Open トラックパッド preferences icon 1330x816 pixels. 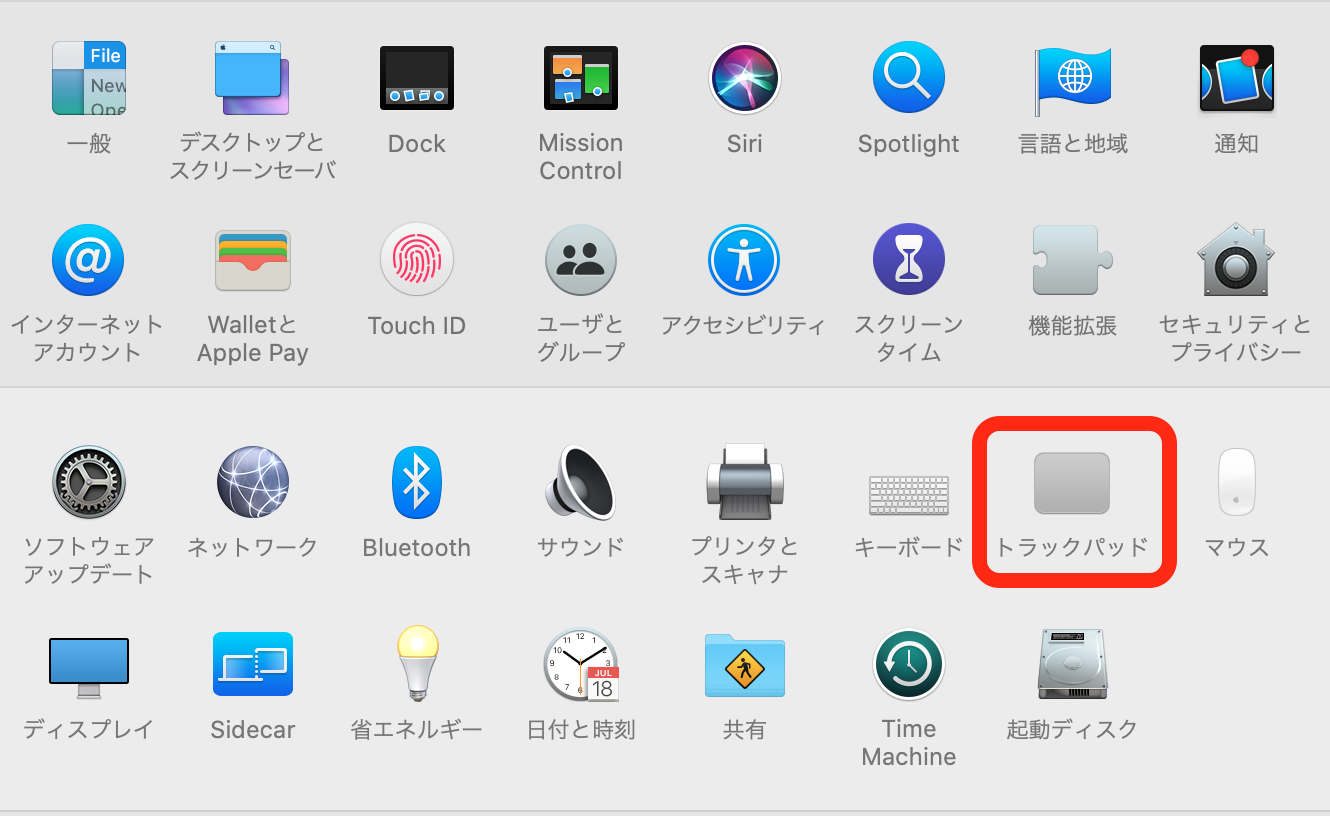point(1072,483)
